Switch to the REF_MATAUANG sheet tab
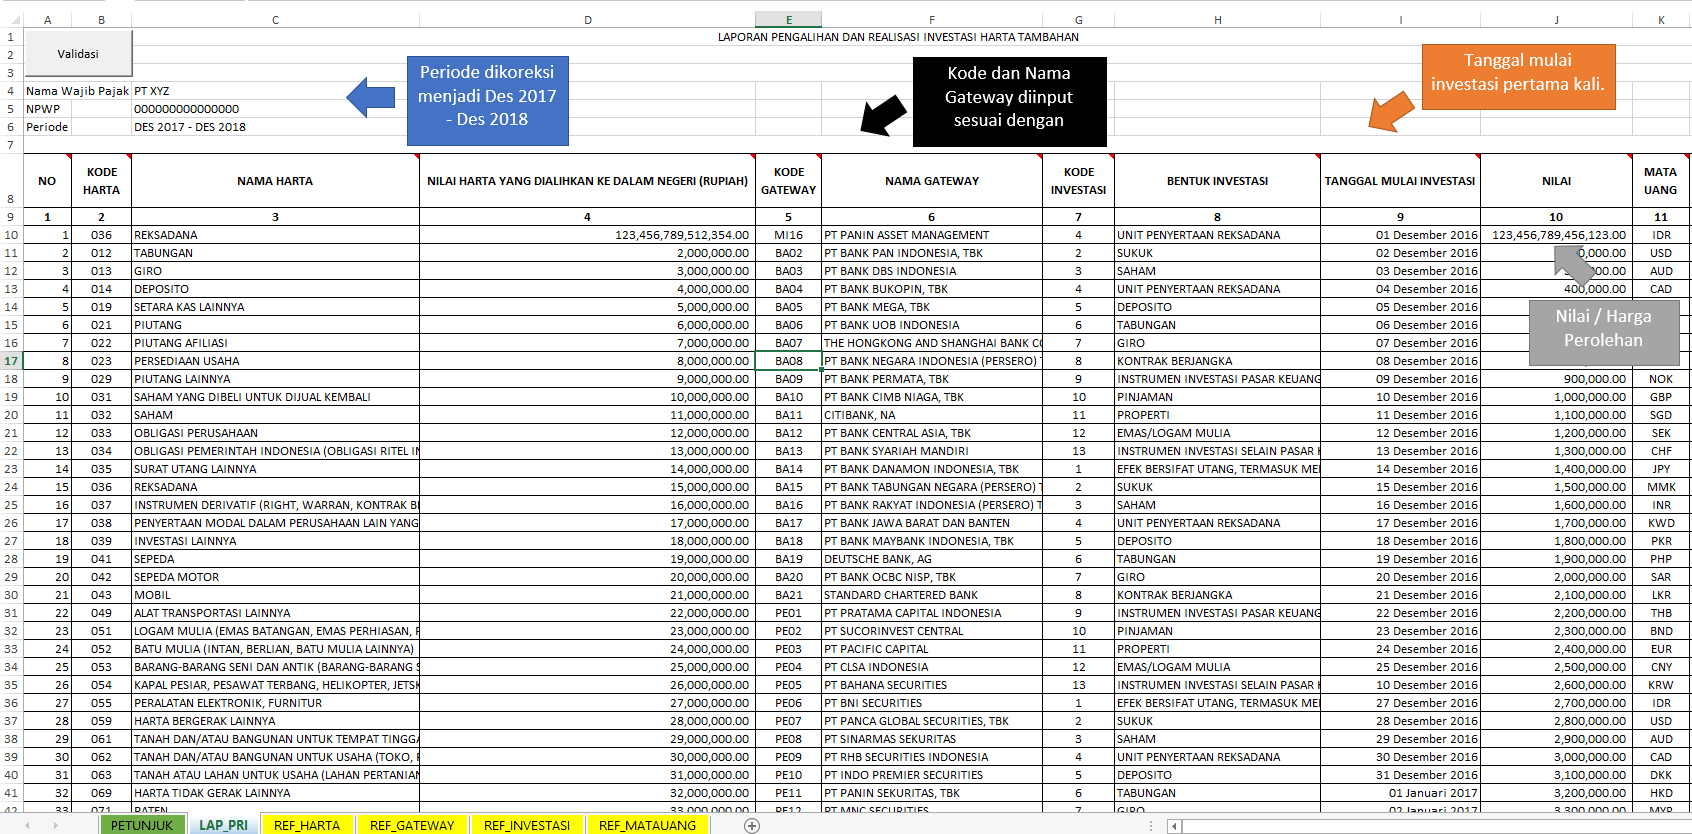 click(647, 825)
